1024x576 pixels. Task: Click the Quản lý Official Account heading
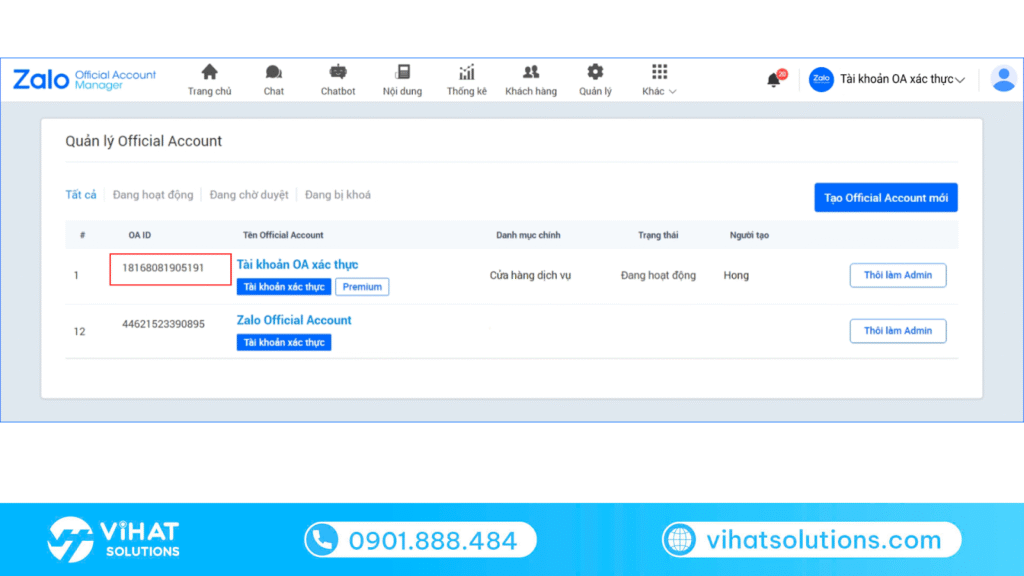(144, 141)
